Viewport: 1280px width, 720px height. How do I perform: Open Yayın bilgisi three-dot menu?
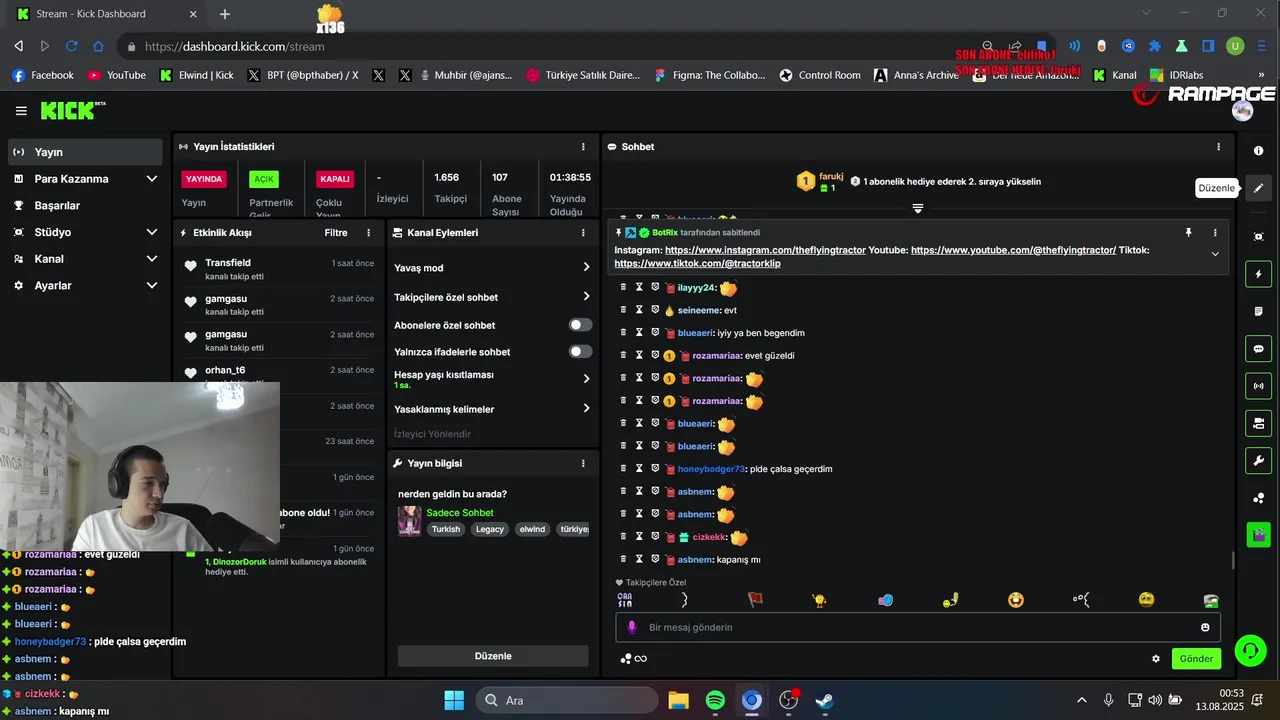[583, 464]
